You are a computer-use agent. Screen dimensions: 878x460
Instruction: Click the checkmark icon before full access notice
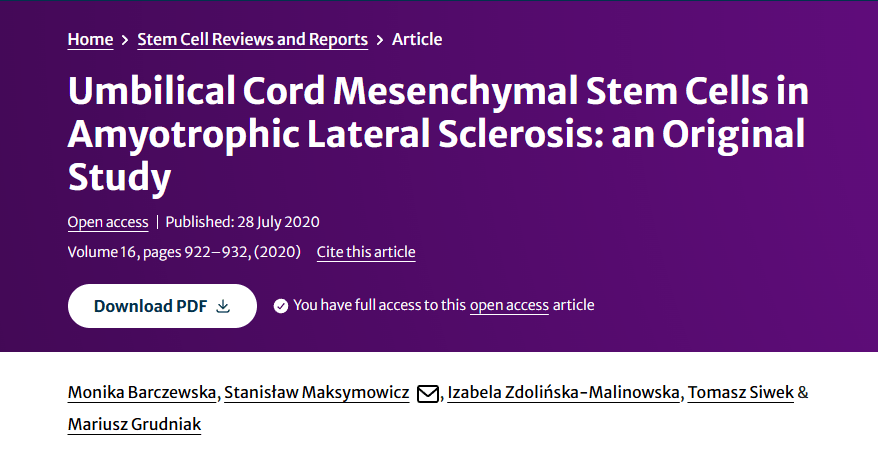[281, 305]
